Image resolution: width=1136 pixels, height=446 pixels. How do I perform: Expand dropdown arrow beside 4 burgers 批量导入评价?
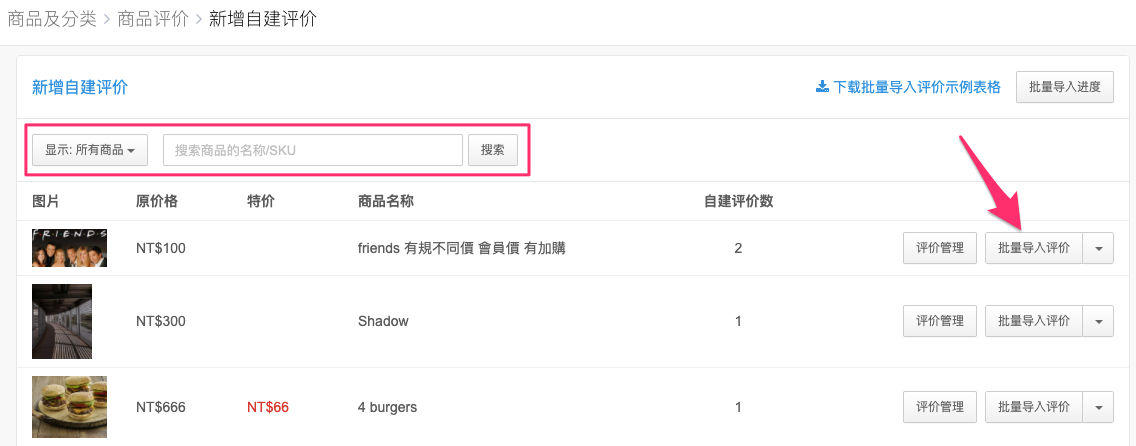point(1098,407)
